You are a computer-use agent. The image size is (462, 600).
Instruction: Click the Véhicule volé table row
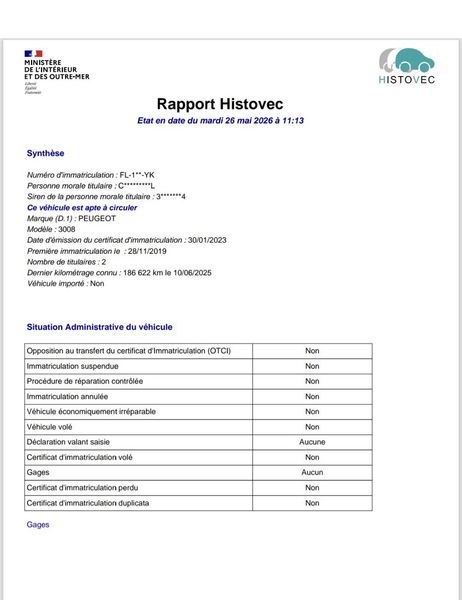[198, 427]
